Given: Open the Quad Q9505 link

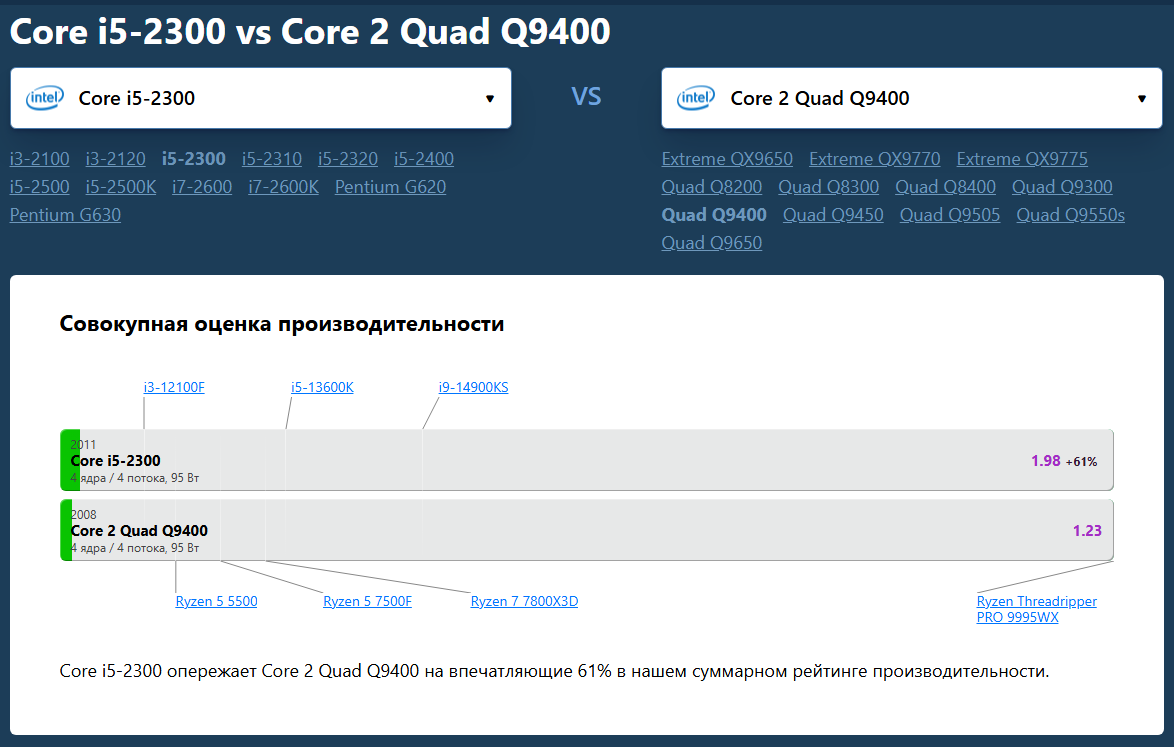Looking at the screenshot, I should [950, 215].
